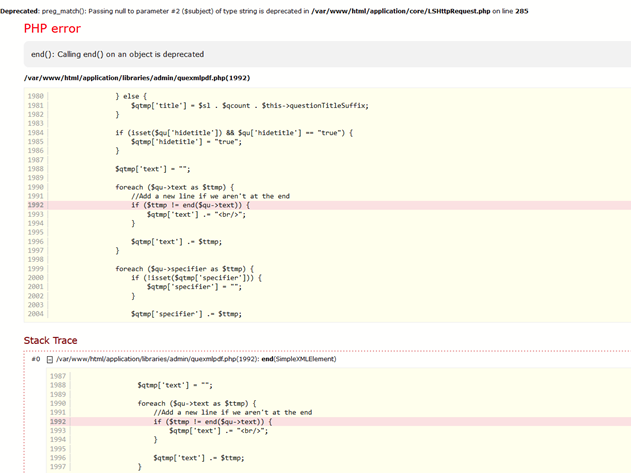Collapse stack trace frame #0 with minus icon
This screenshot has height=473, width=631.
pyautogui.click(x=49, y=359)
